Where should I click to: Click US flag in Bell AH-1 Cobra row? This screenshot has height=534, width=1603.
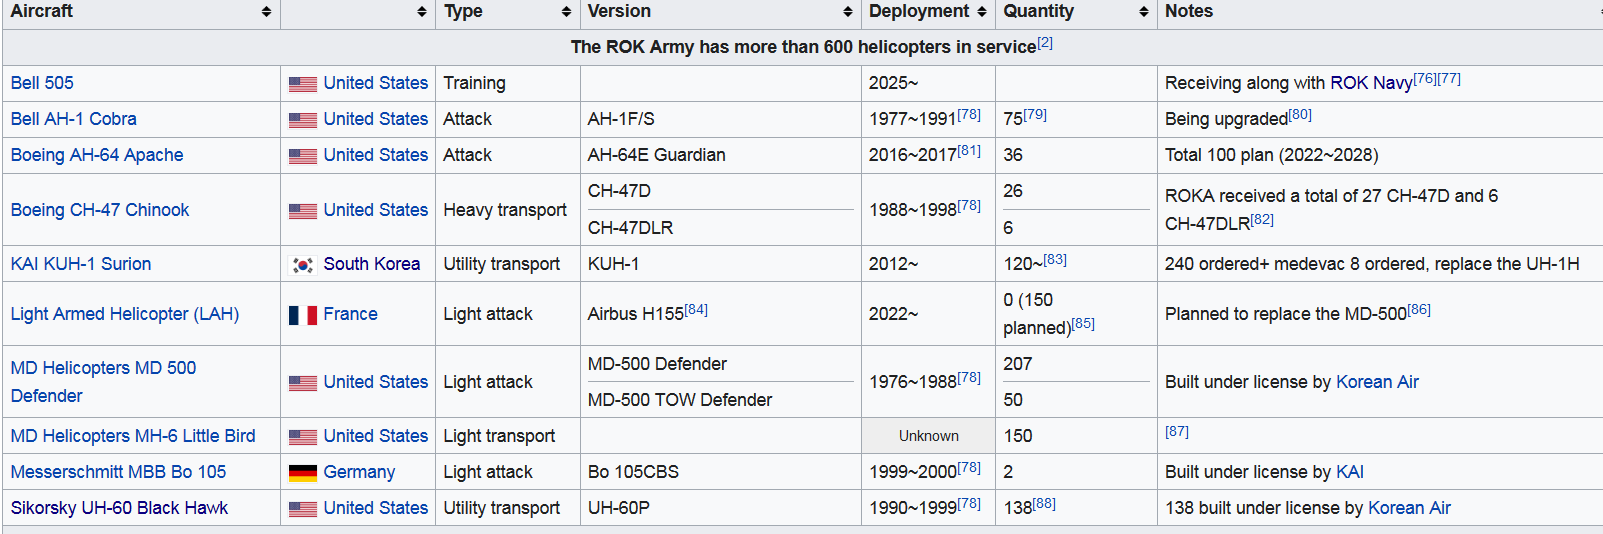[x=303, y=120]
